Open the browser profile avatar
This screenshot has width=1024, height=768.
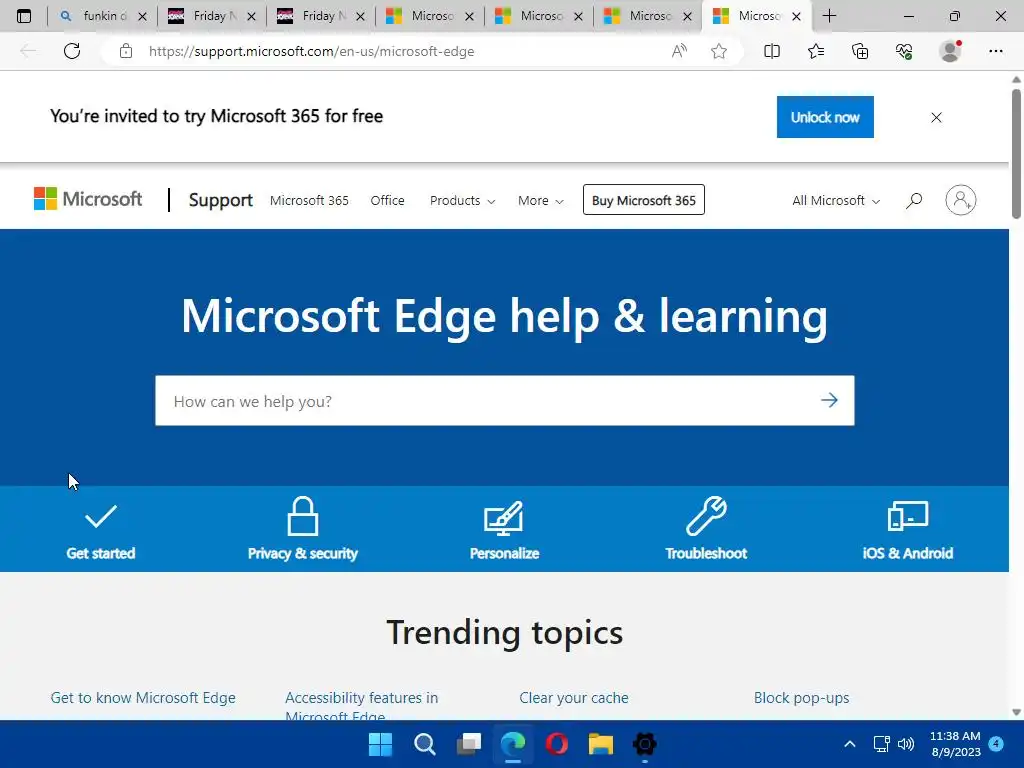(950, 51)
